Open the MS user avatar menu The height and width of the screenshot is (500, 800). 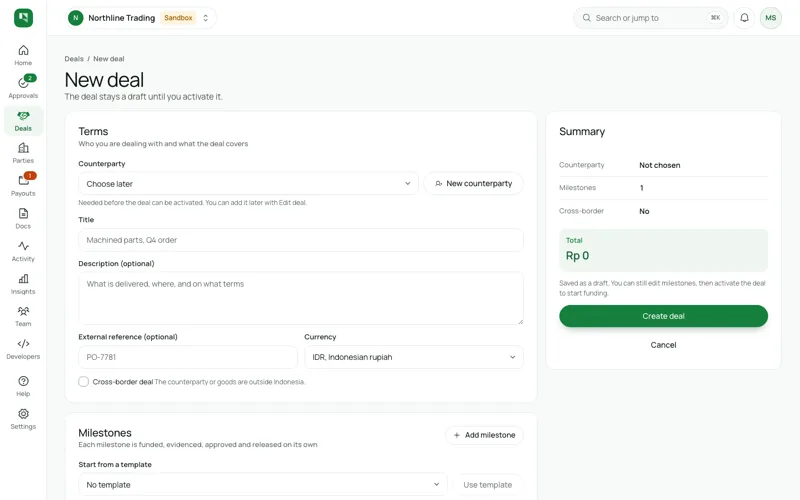point(770,18)
